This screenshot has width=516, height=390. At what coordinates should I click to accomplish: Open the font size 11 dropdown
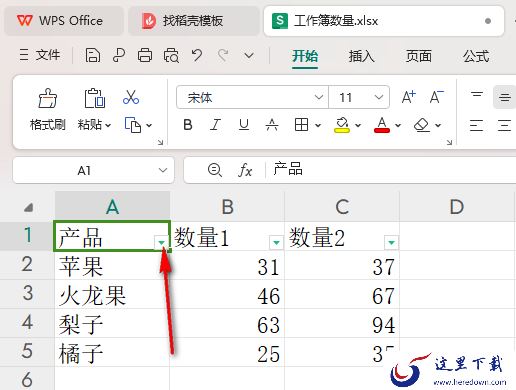(378, 97)
